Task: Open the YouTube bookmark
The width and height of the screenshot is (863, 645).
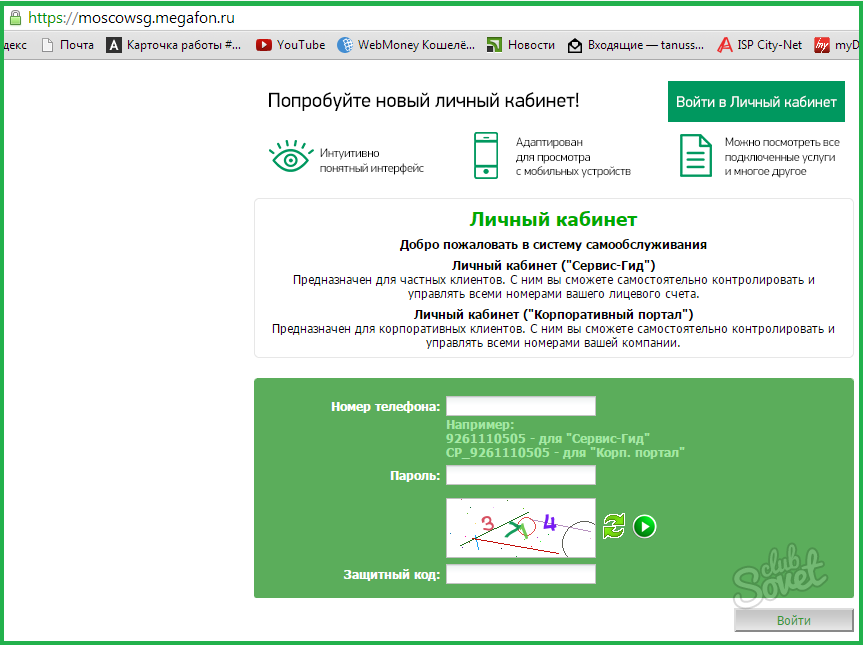Action: click(291, 45)
